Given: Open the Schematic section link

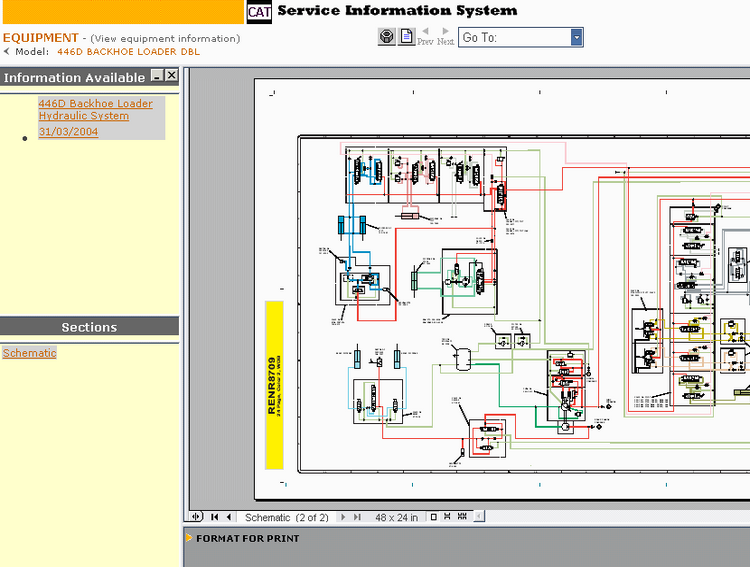Looking at the screenshot, I should click(x=30, y=353).
